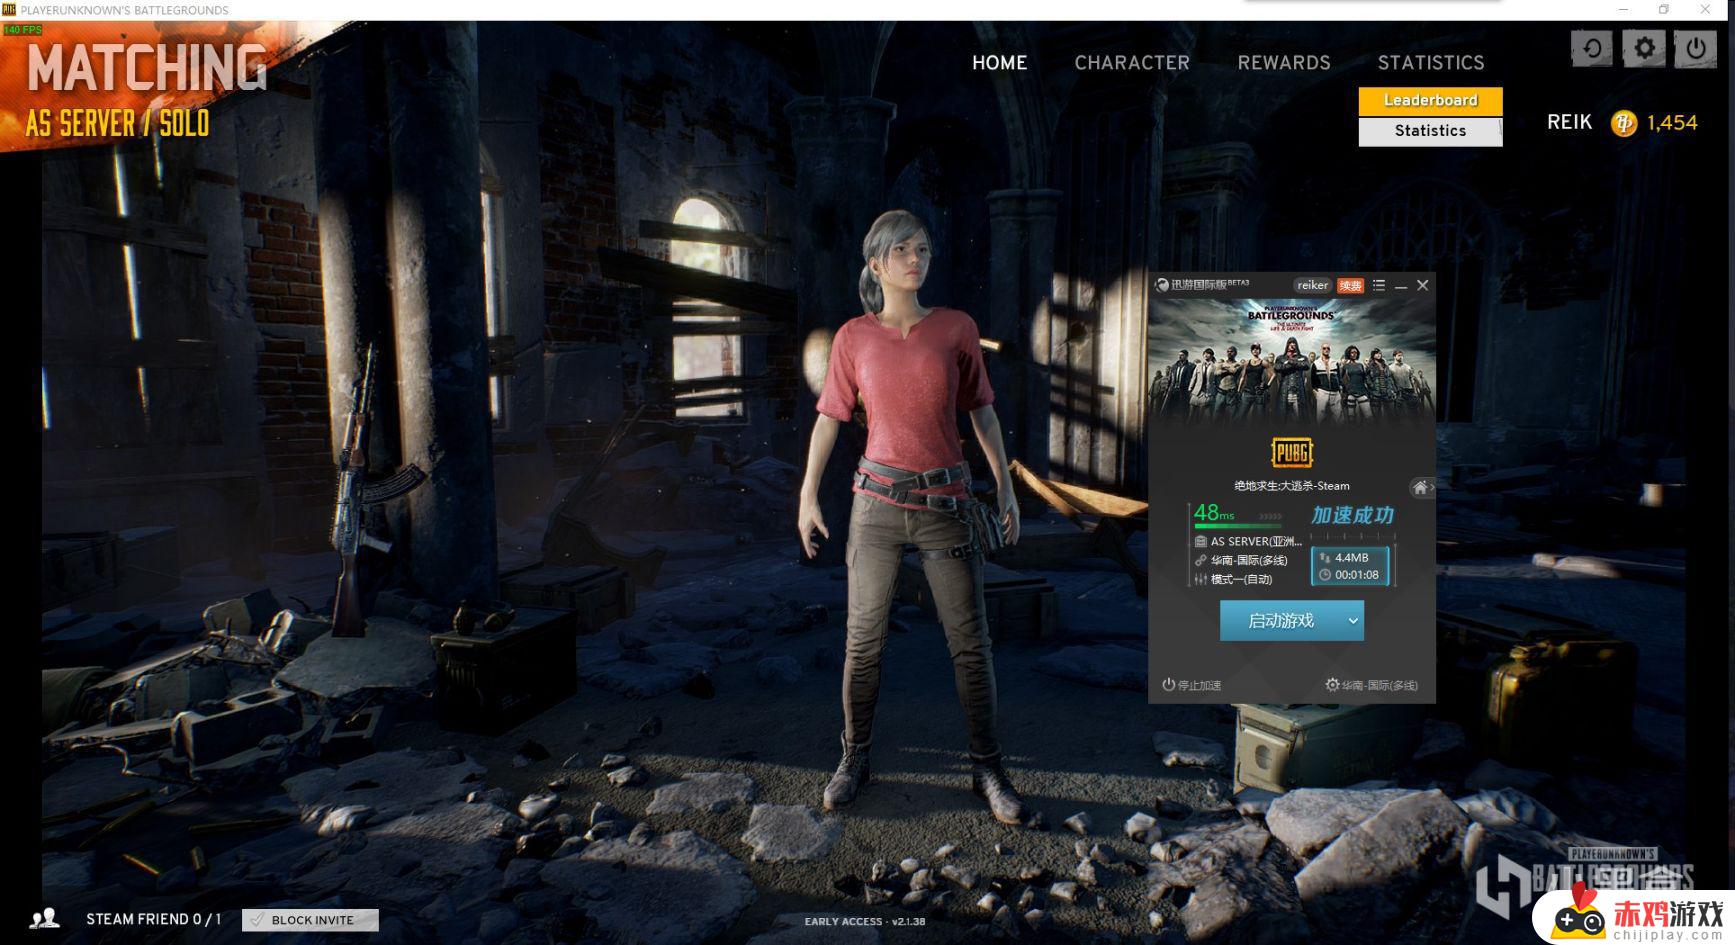Viewport: 1735px width, 945px height.
Task: Minimize the Xunyou accelerator window
Action: click(x=1401, y=286)
